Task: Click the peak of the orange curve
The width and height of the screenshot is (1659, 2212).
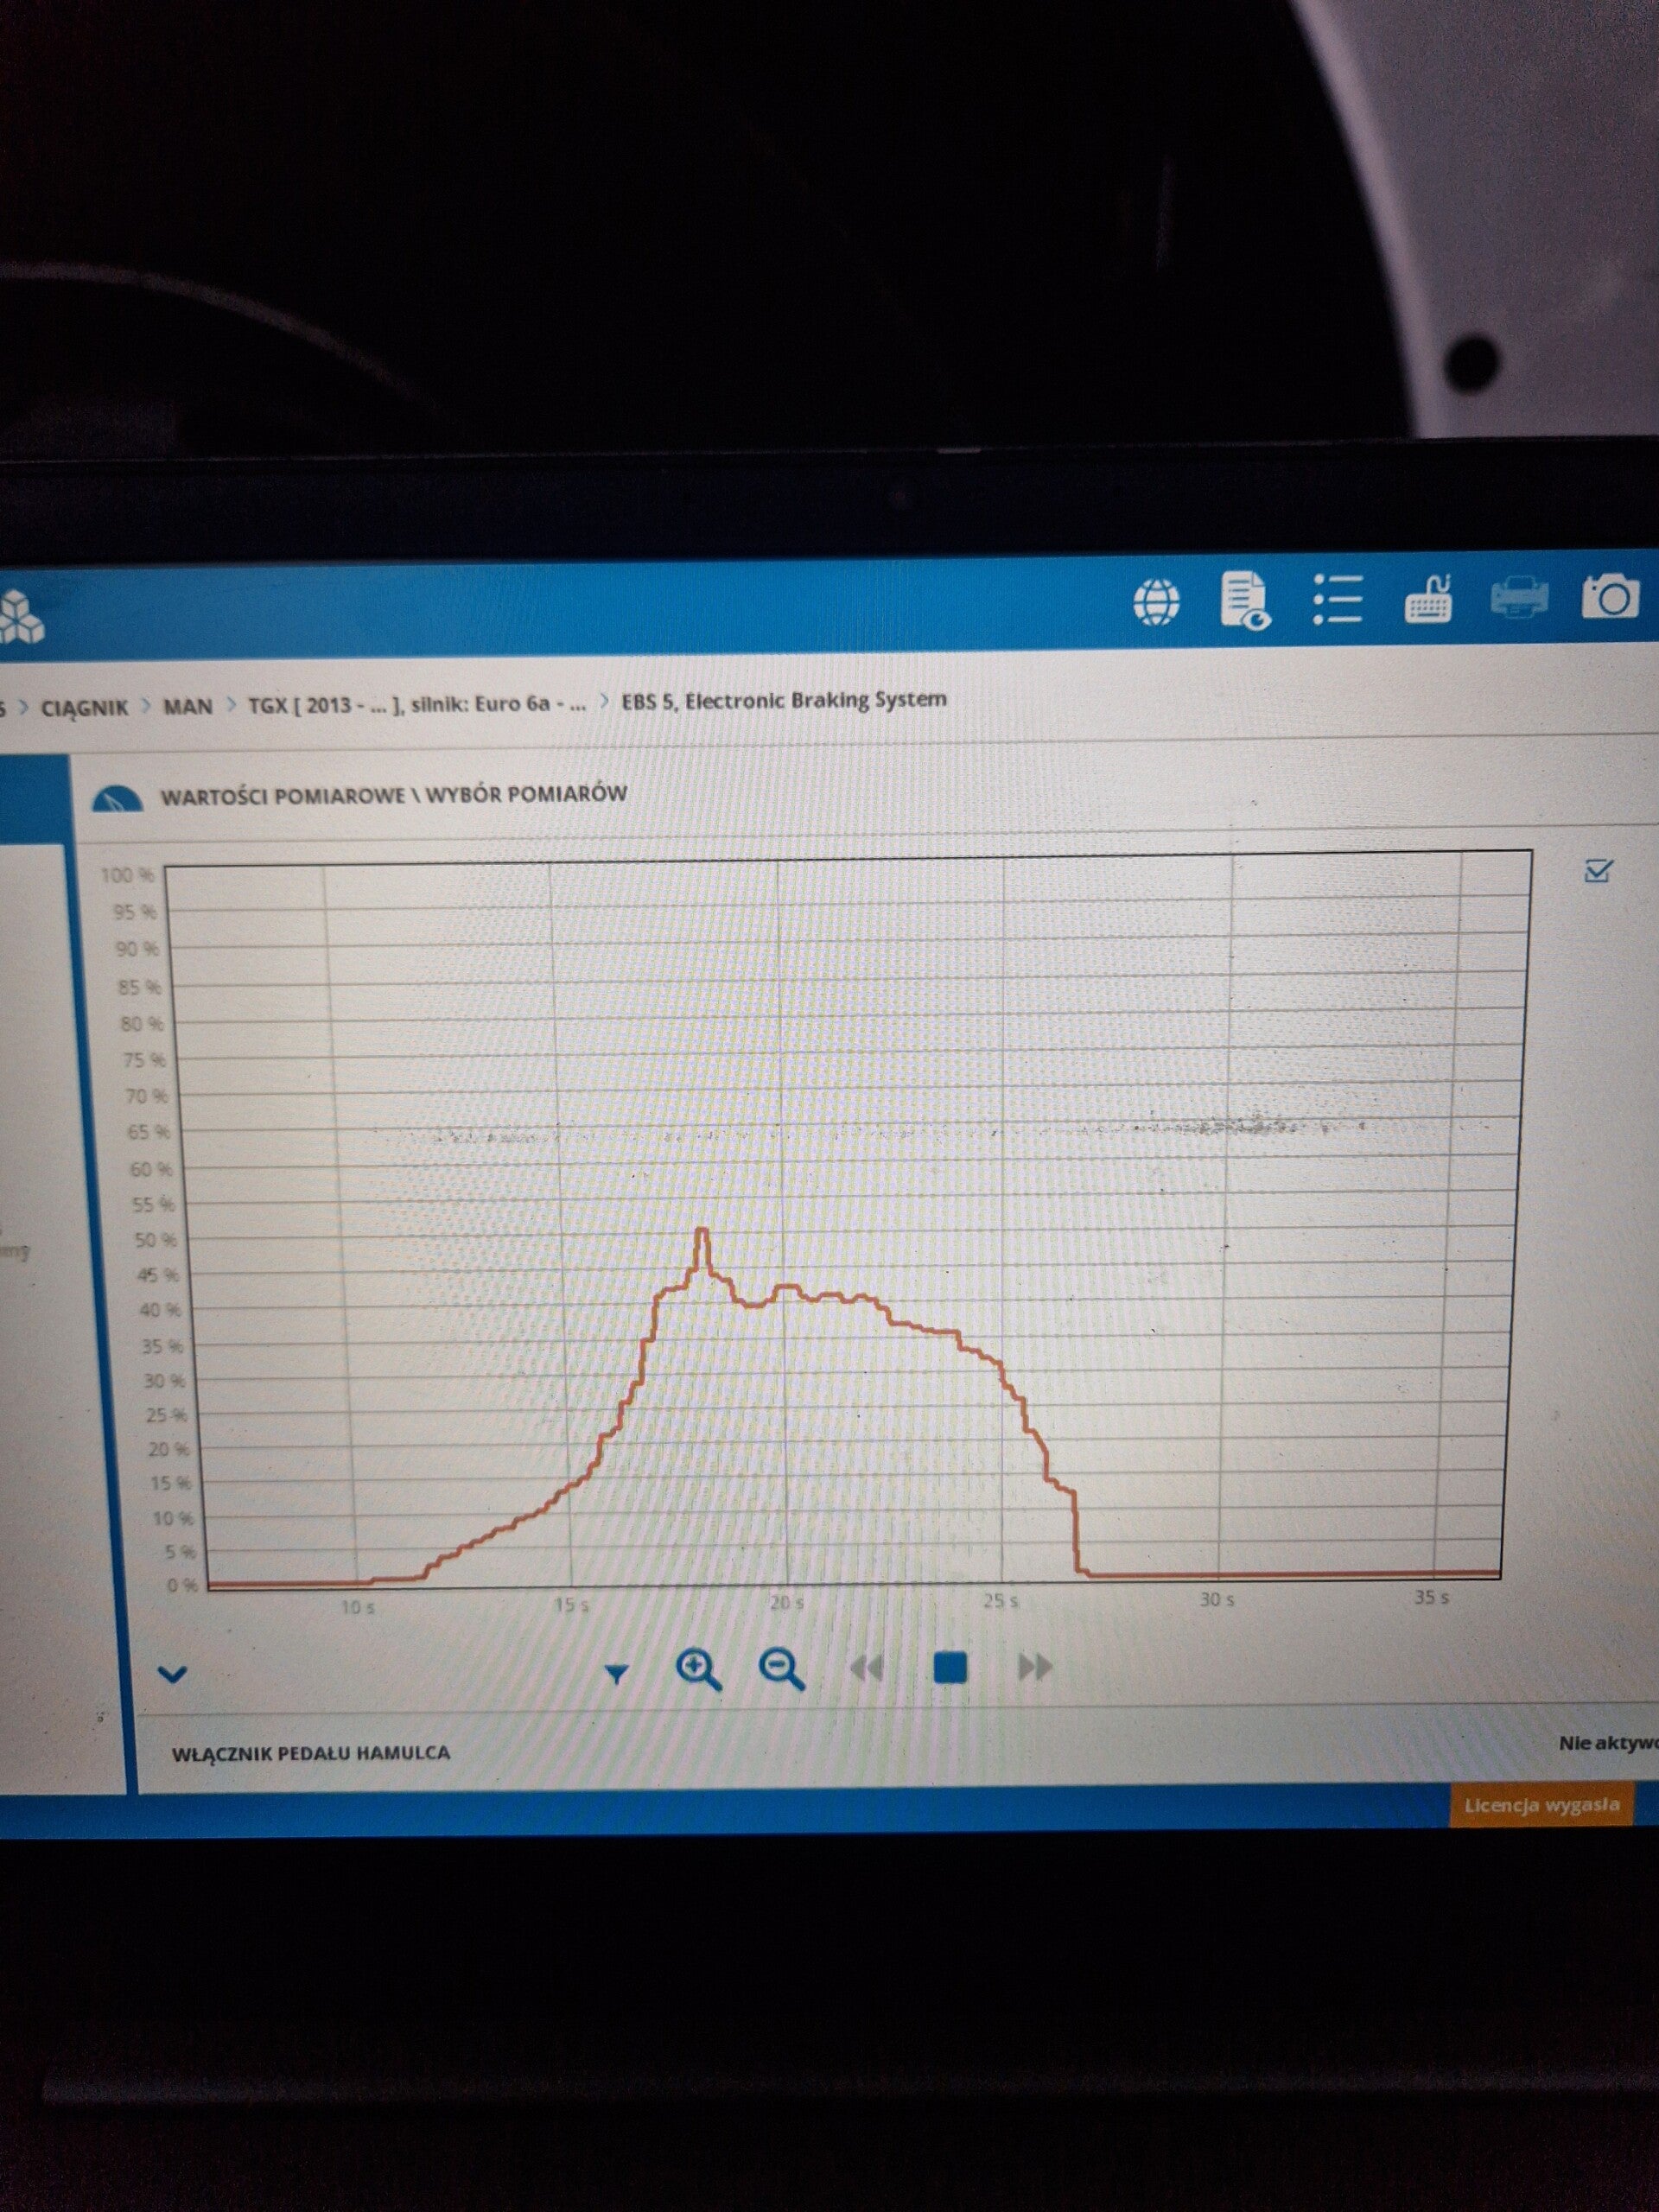Action: point(701,1229)
